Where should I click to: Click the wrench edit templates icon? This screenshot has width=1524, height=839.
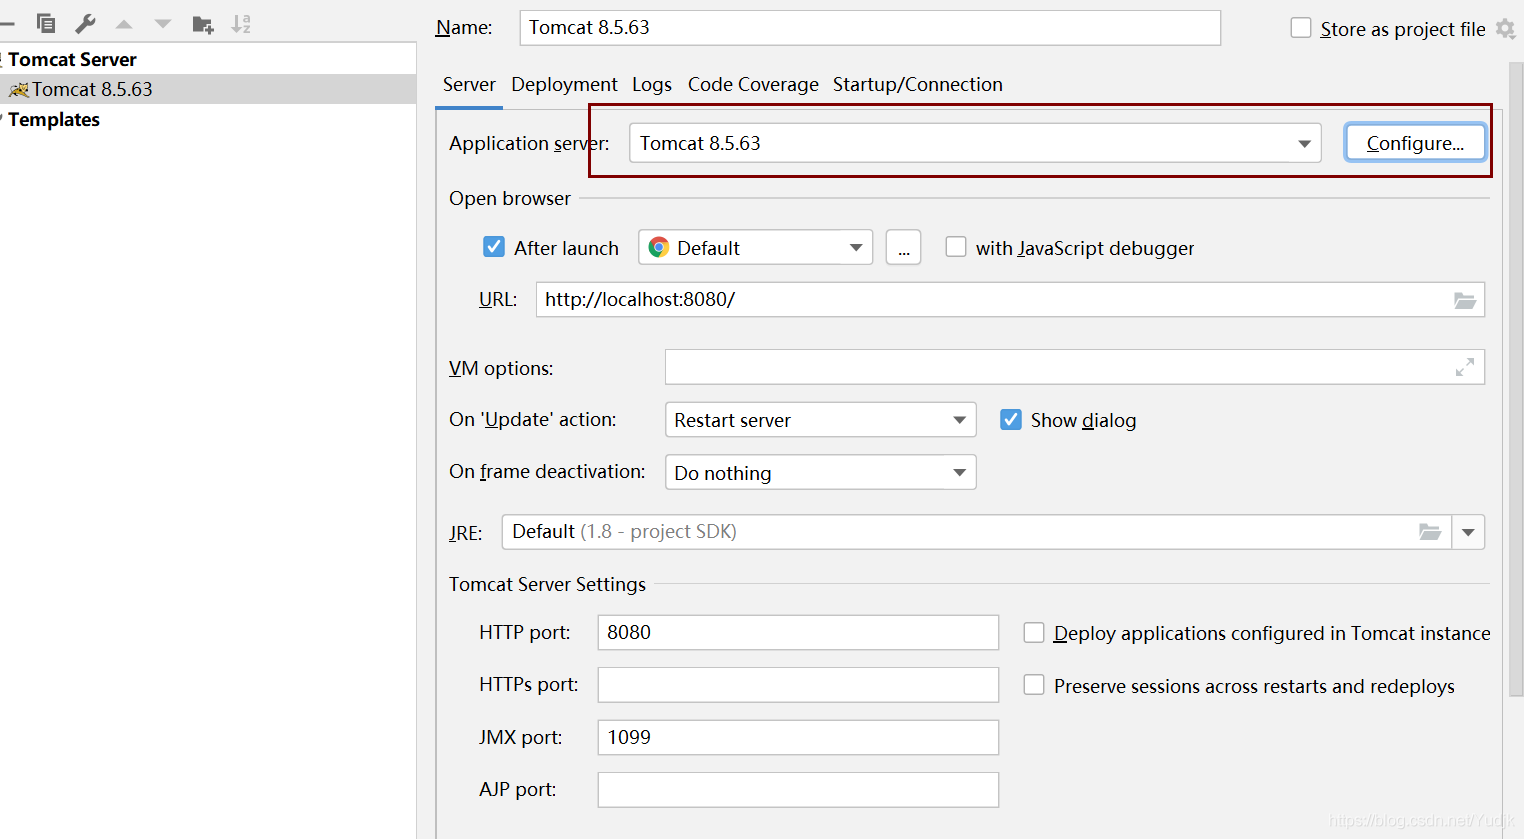click(x=85, y=24)
